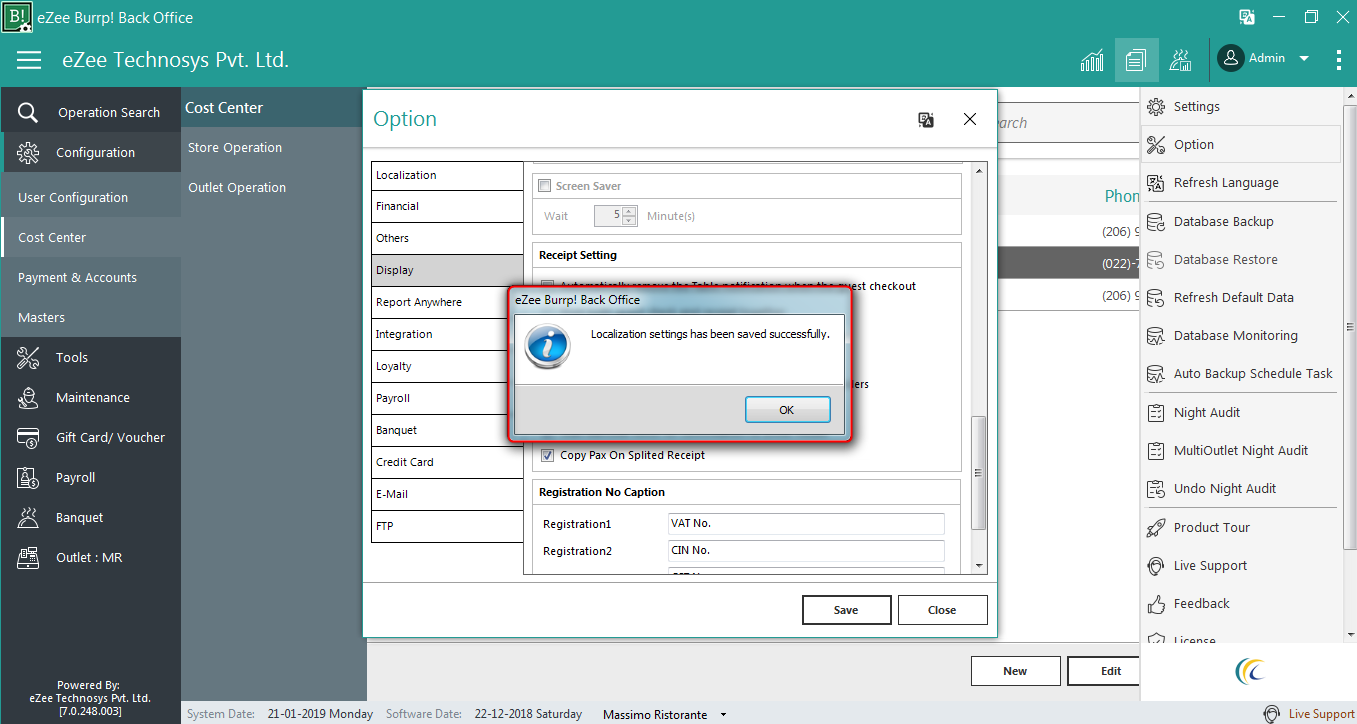This screenshot has height=724, width=1357.
Task: Expand the Admin user dropdown arrow
Action: point(1304,58)
